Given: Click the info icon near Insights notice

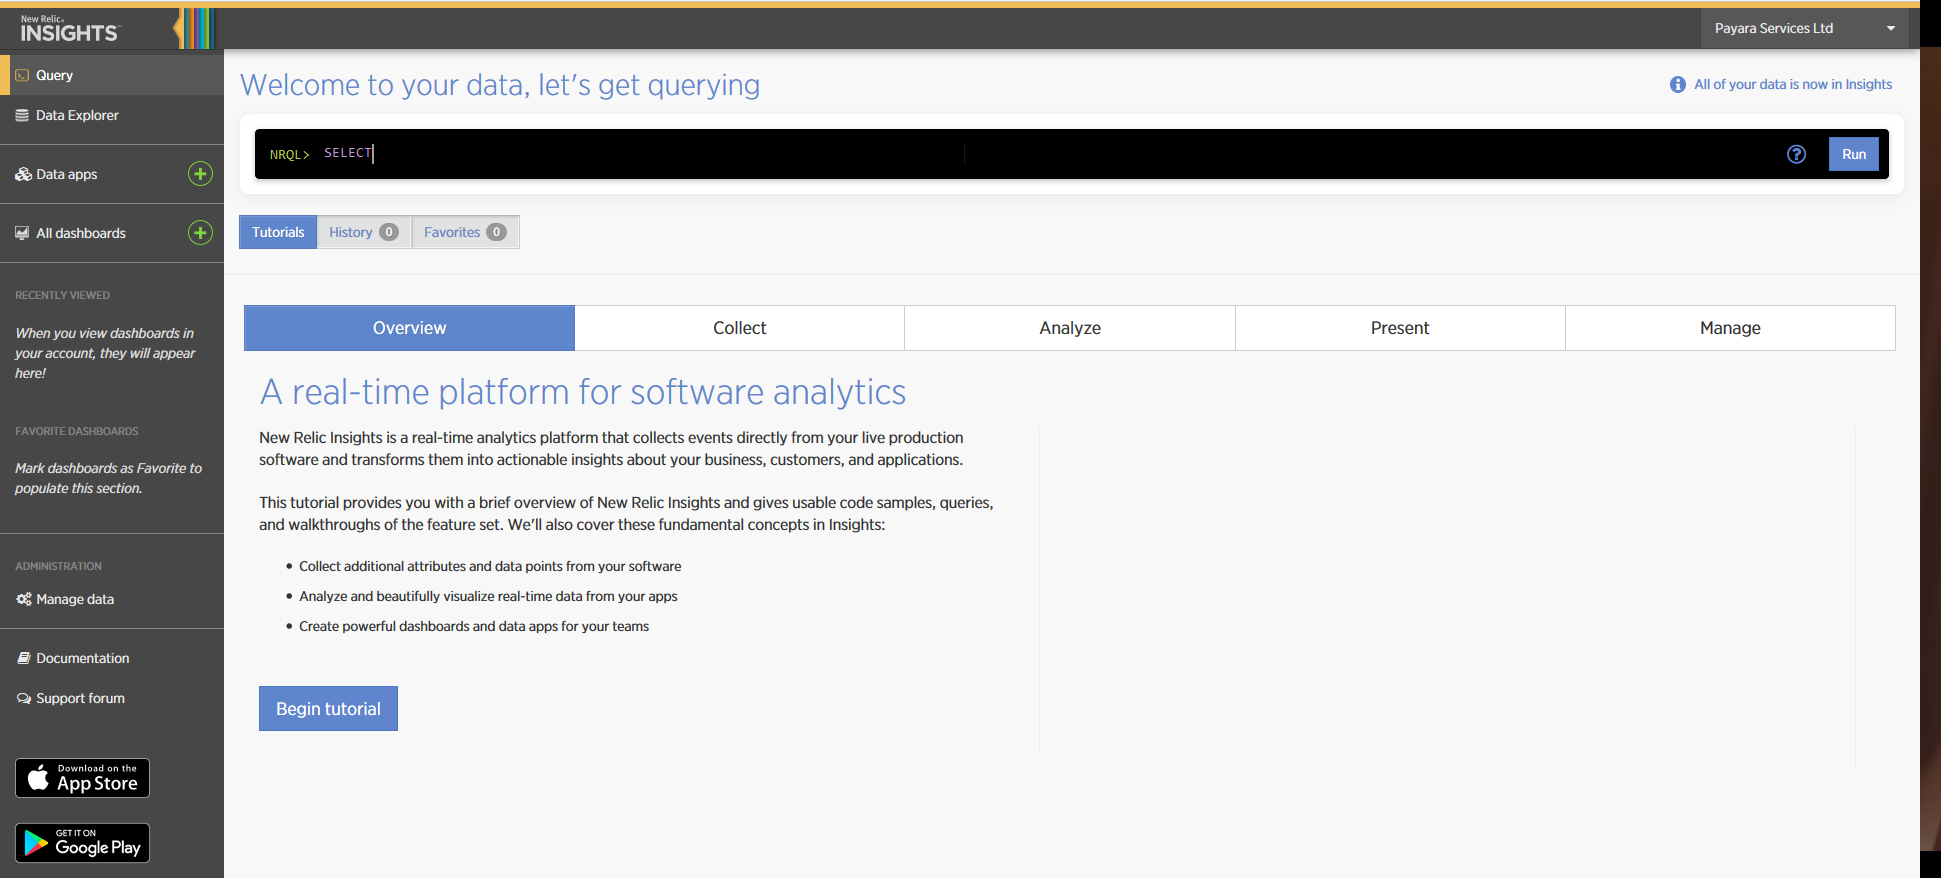Looking at the screenshot, I should [1677, 85].
